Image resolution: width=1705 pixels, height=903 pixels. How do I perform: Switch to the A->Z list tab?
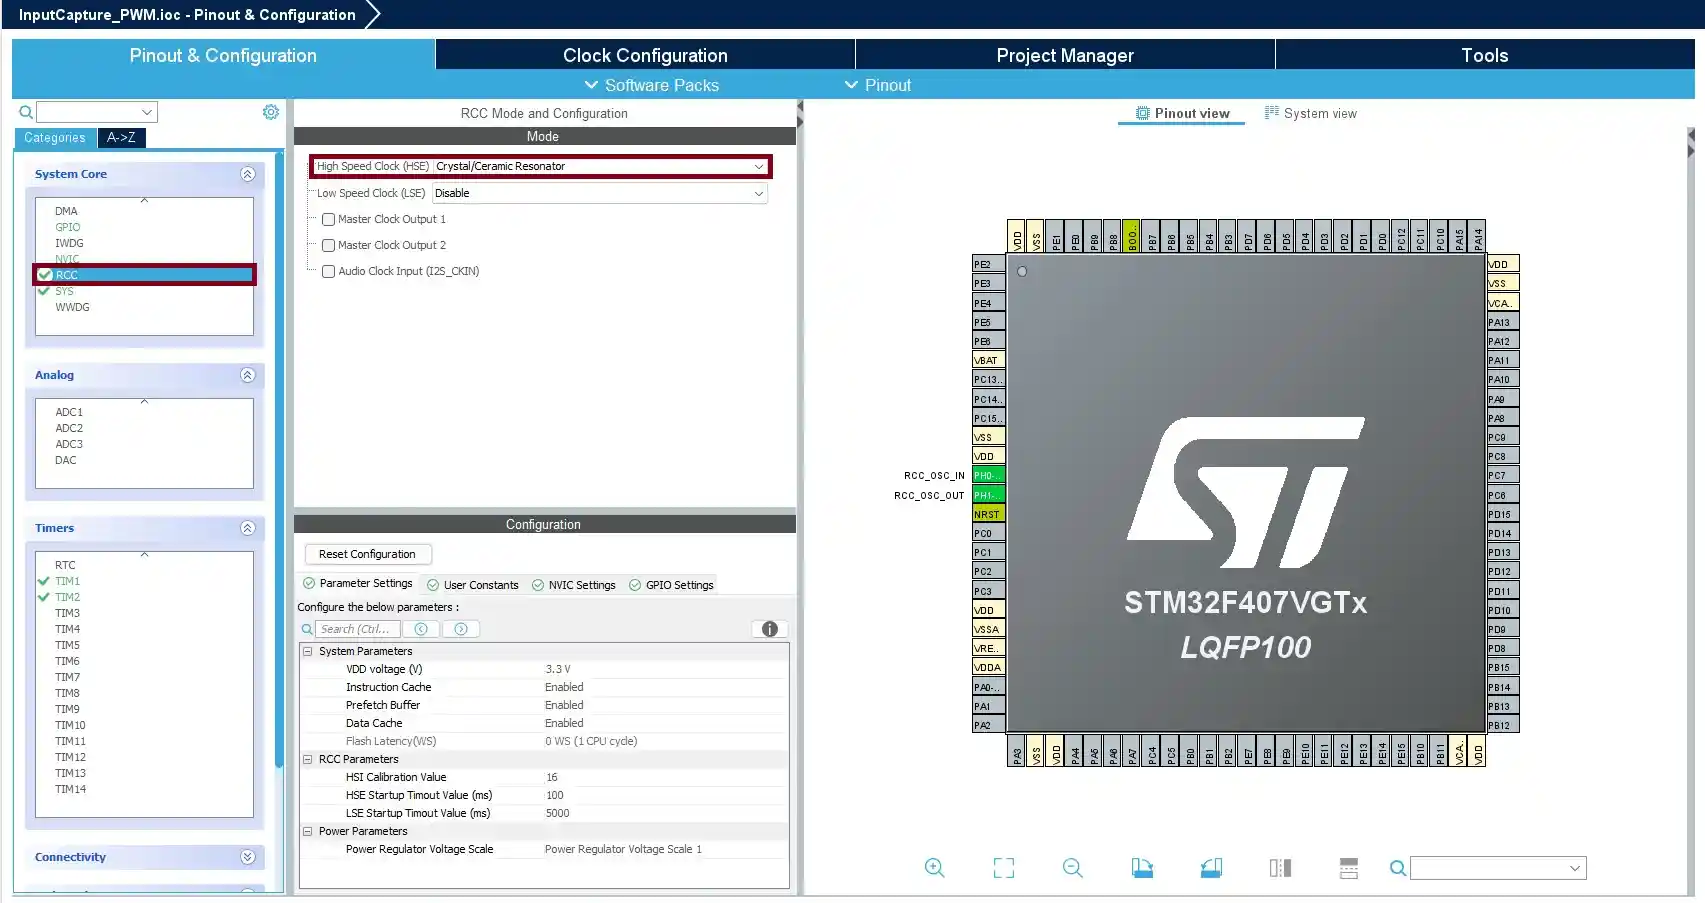click(x=121, y=138)
